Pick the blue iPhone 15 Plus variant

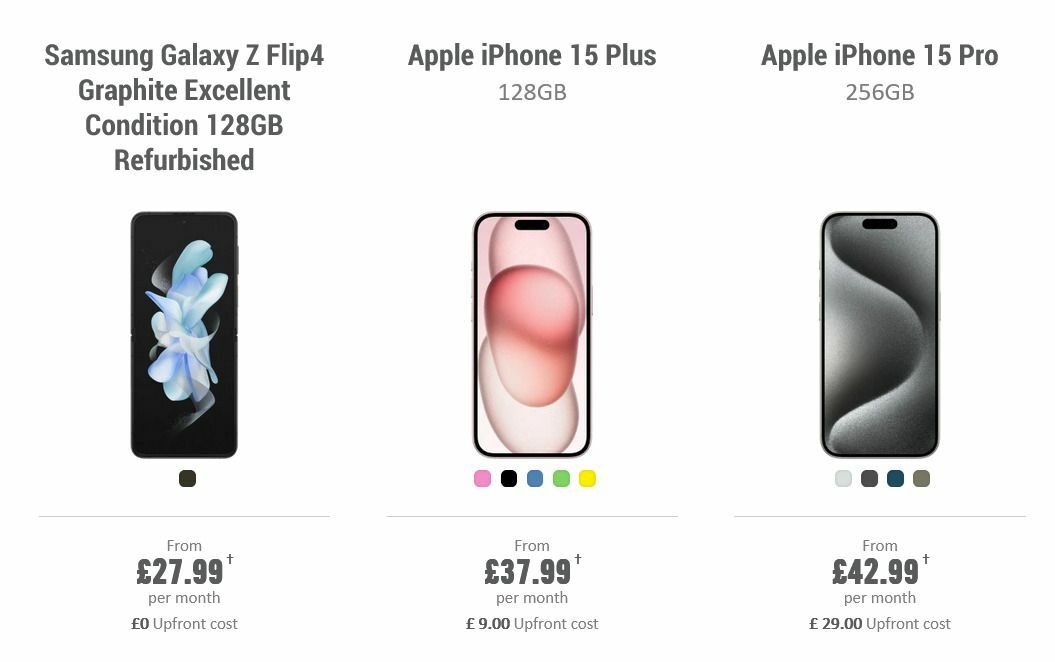click(533, 478)
